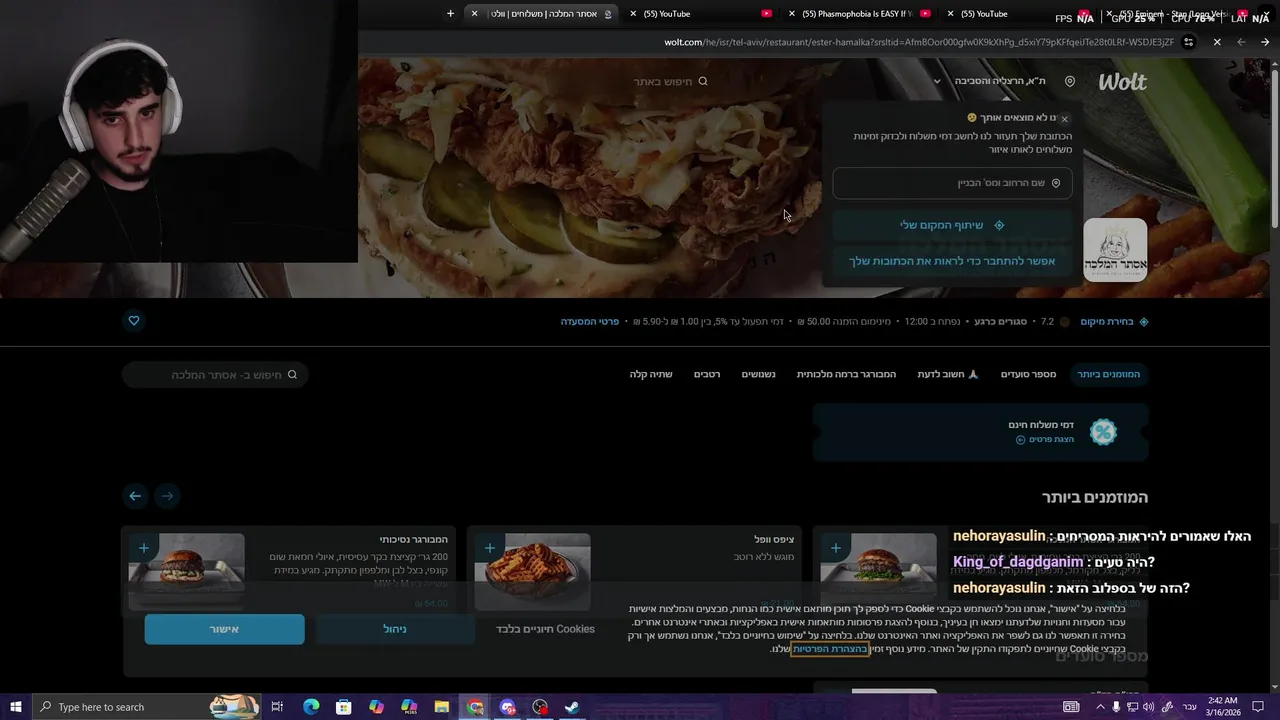Image resolution: width=1280 pixels, height=720 pixels.
Task: Close the אסתר המלכה Wolt browser tab
Action: (x=474, y=14)
